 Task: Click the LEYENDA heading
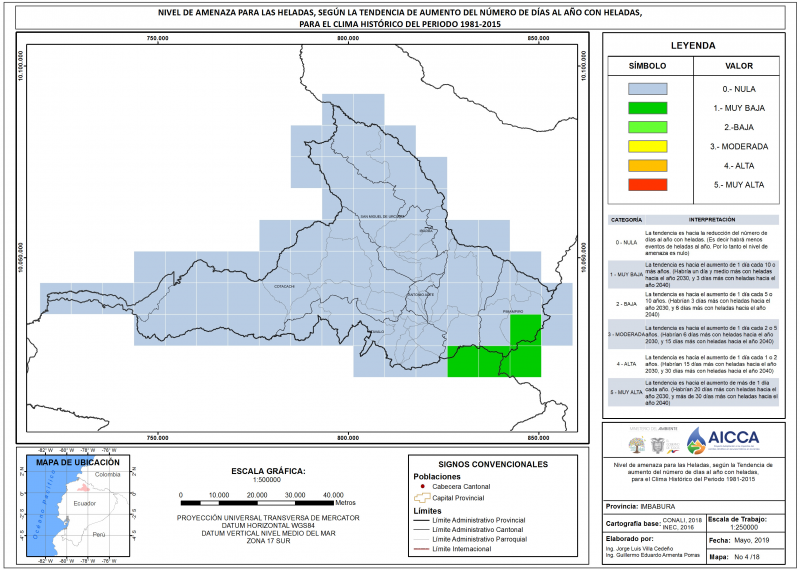click(x=693, y=45)
